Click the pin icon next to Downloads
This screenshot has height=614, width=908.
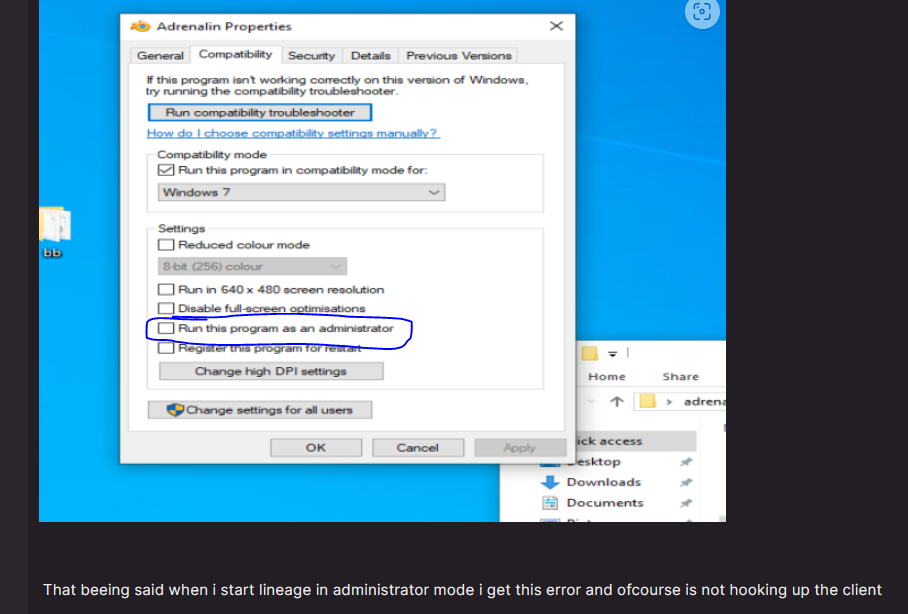(686, 483)
